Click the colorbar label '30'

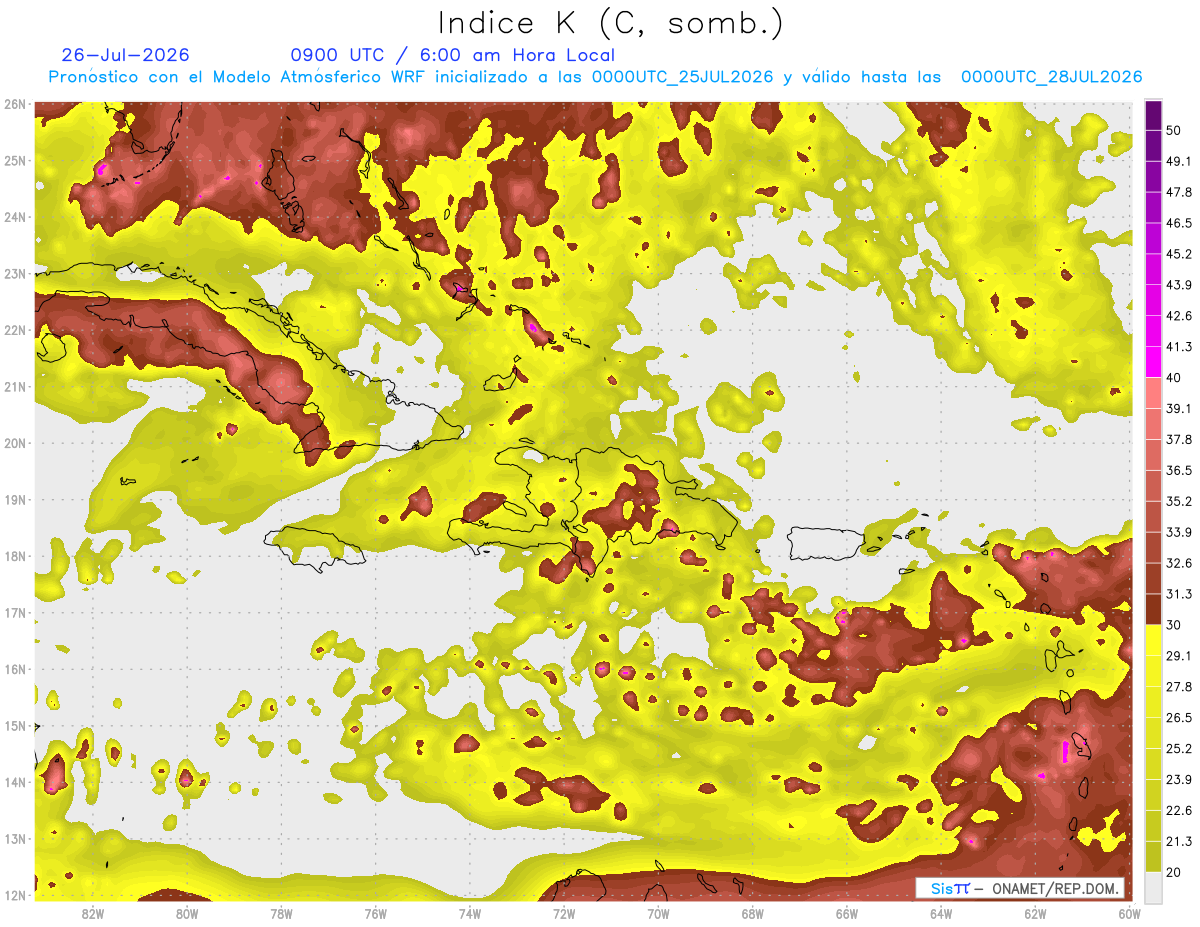click(1175, 624)
